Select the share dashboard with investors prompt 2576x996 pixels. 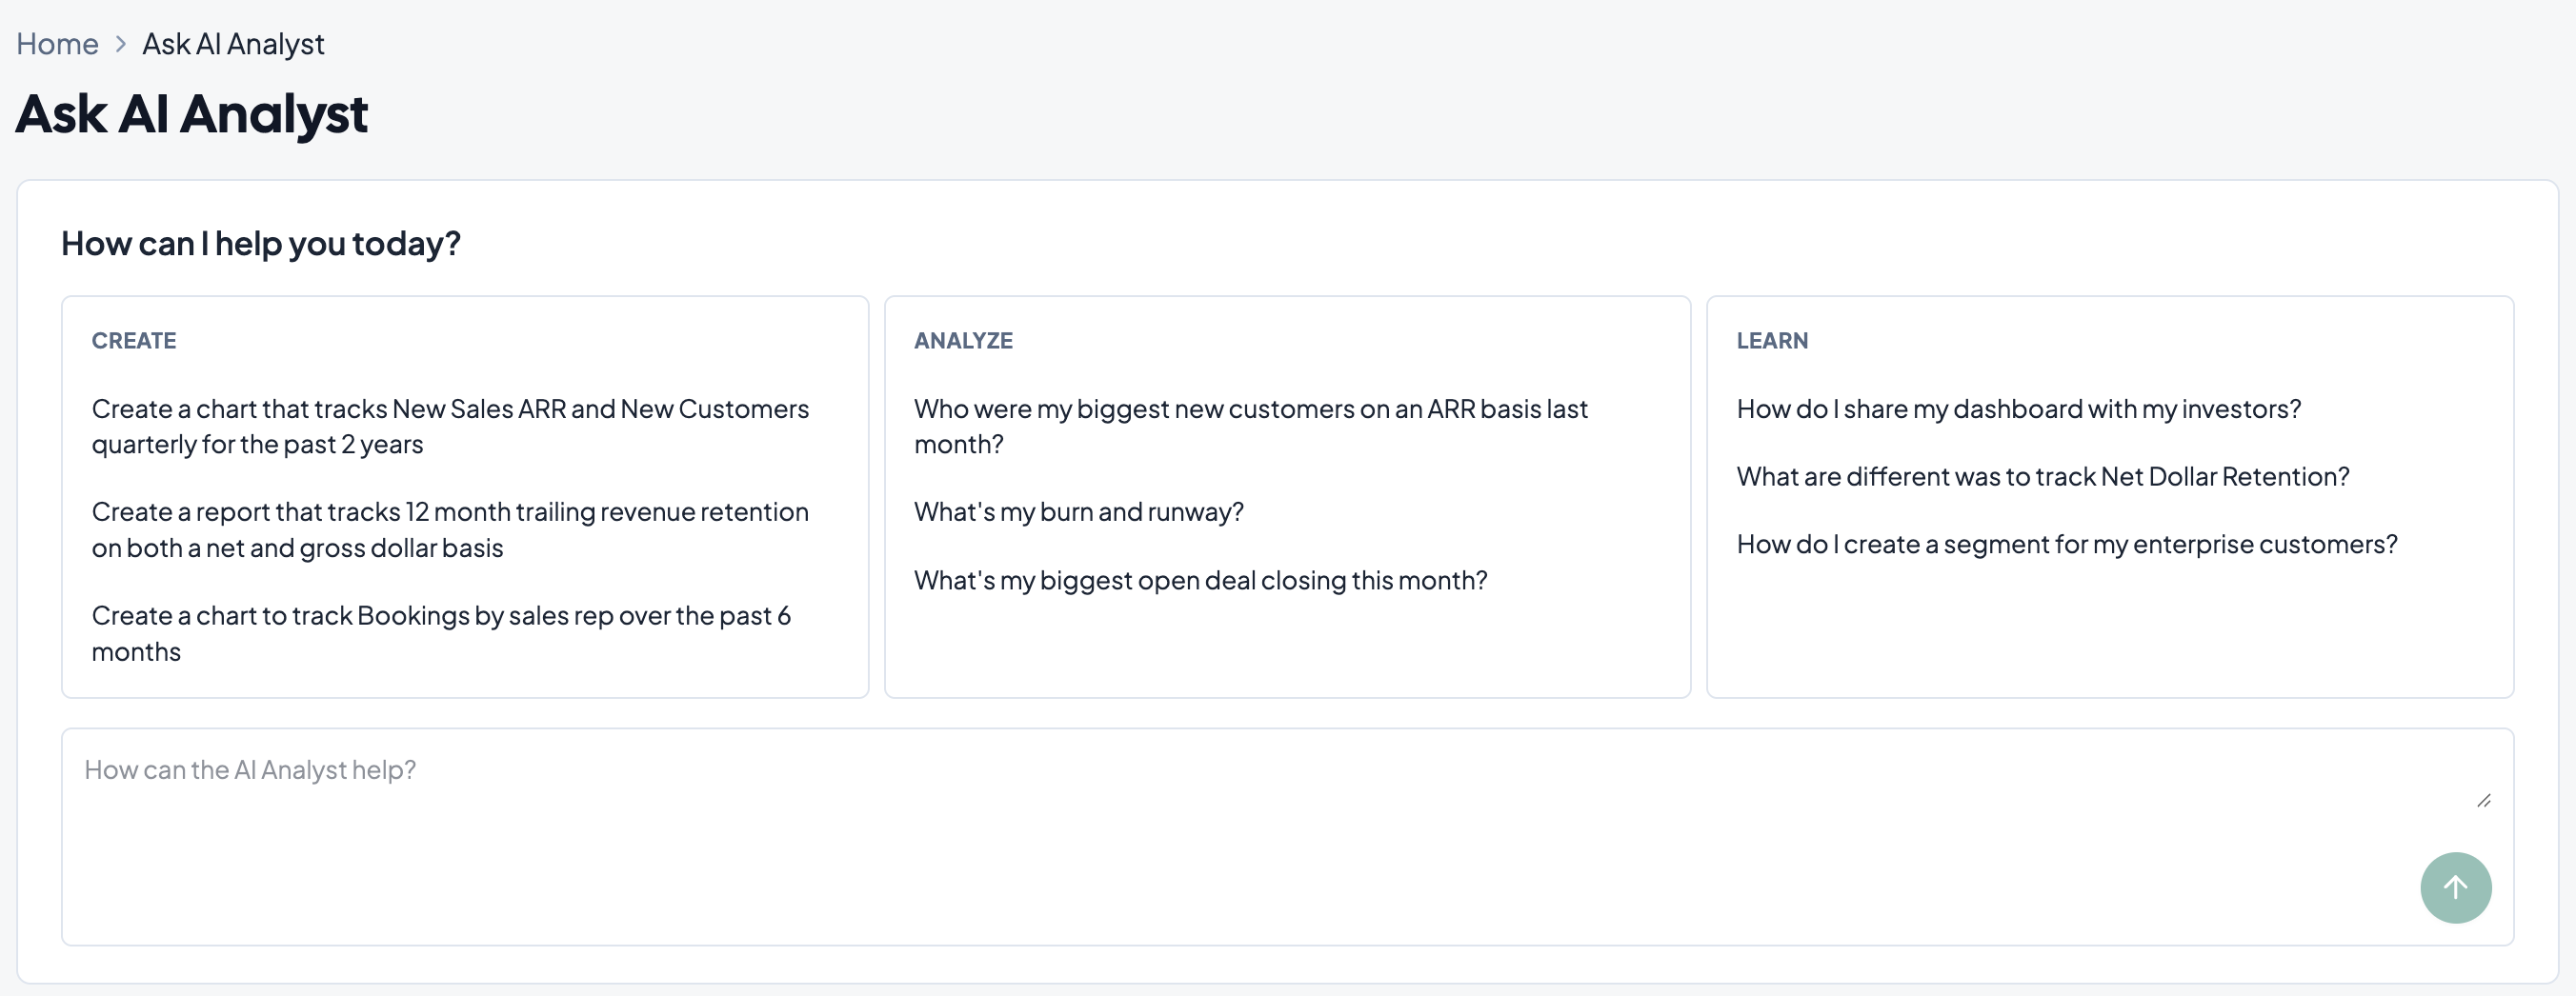(x=2018, y=409)
